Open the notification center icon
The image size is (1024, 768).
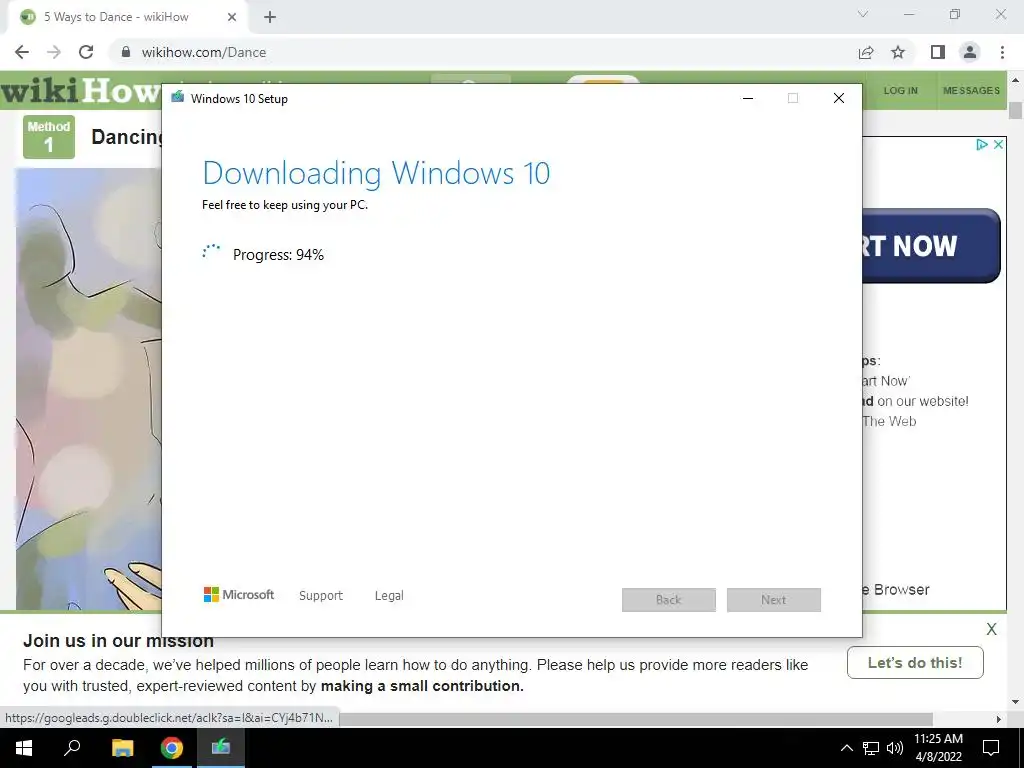pyautogui.click(x=991, y=748)
